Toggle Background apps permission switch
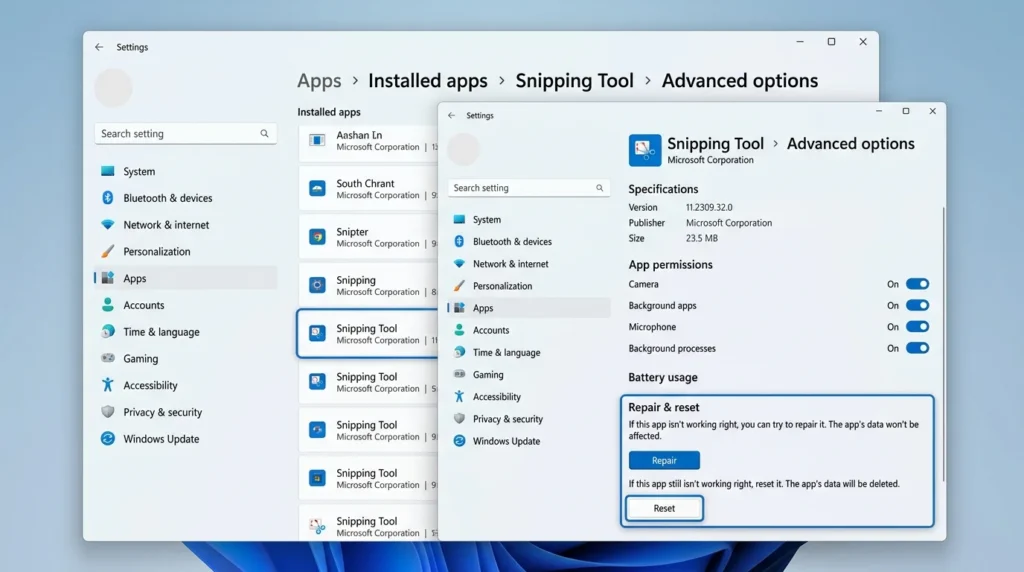Viewport: 1024px width, 572px height. point(917,306)
